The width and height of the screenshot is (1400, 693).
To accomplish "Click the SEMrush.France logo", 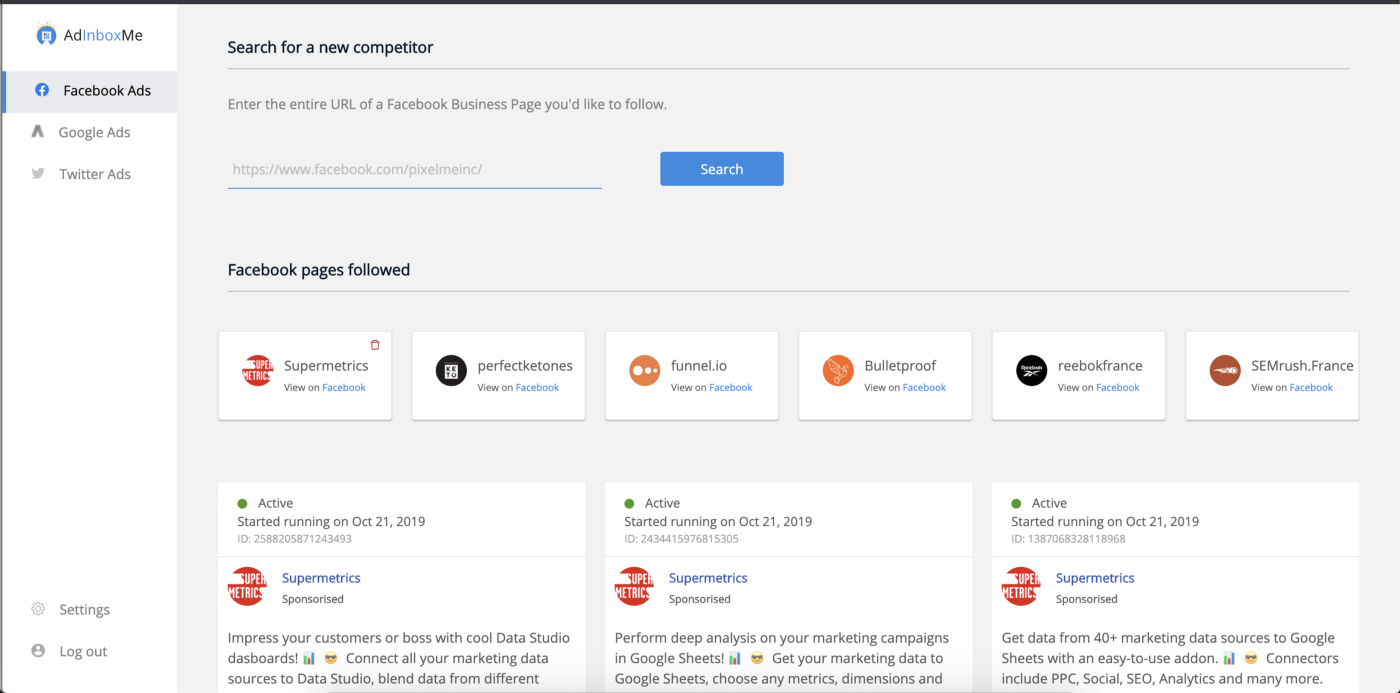I will click(1225, 371).
